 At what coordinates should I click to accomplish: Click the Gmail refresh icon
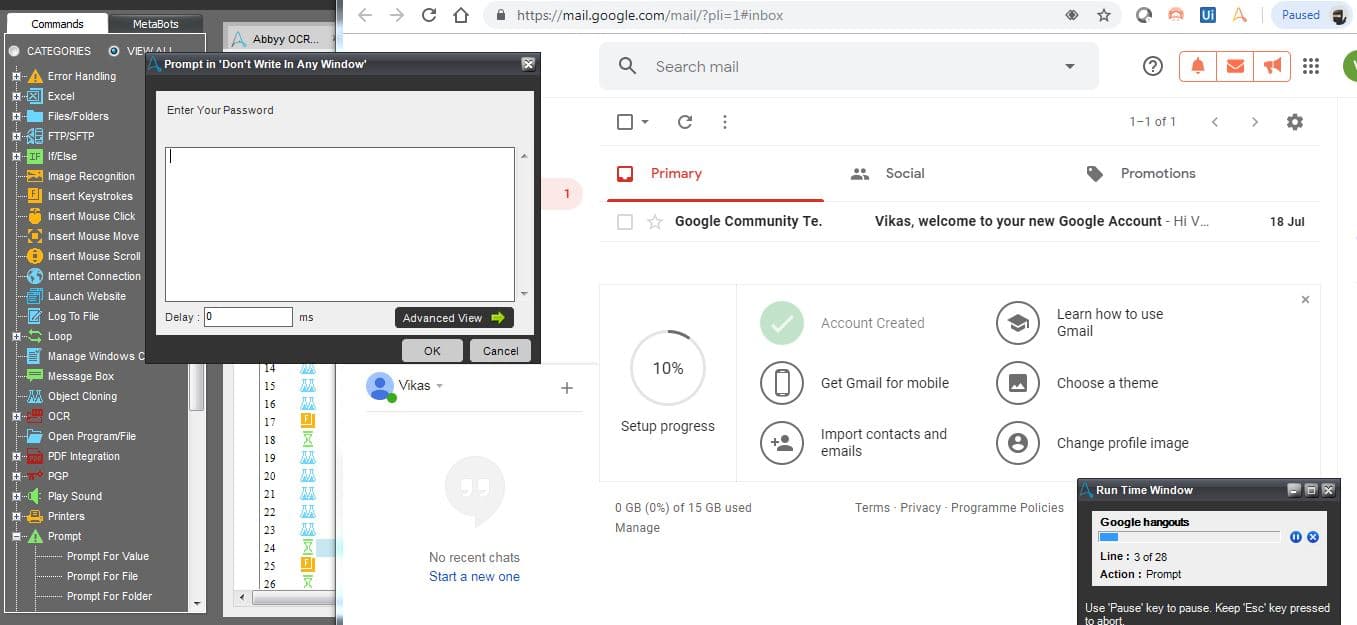[685, 122]
